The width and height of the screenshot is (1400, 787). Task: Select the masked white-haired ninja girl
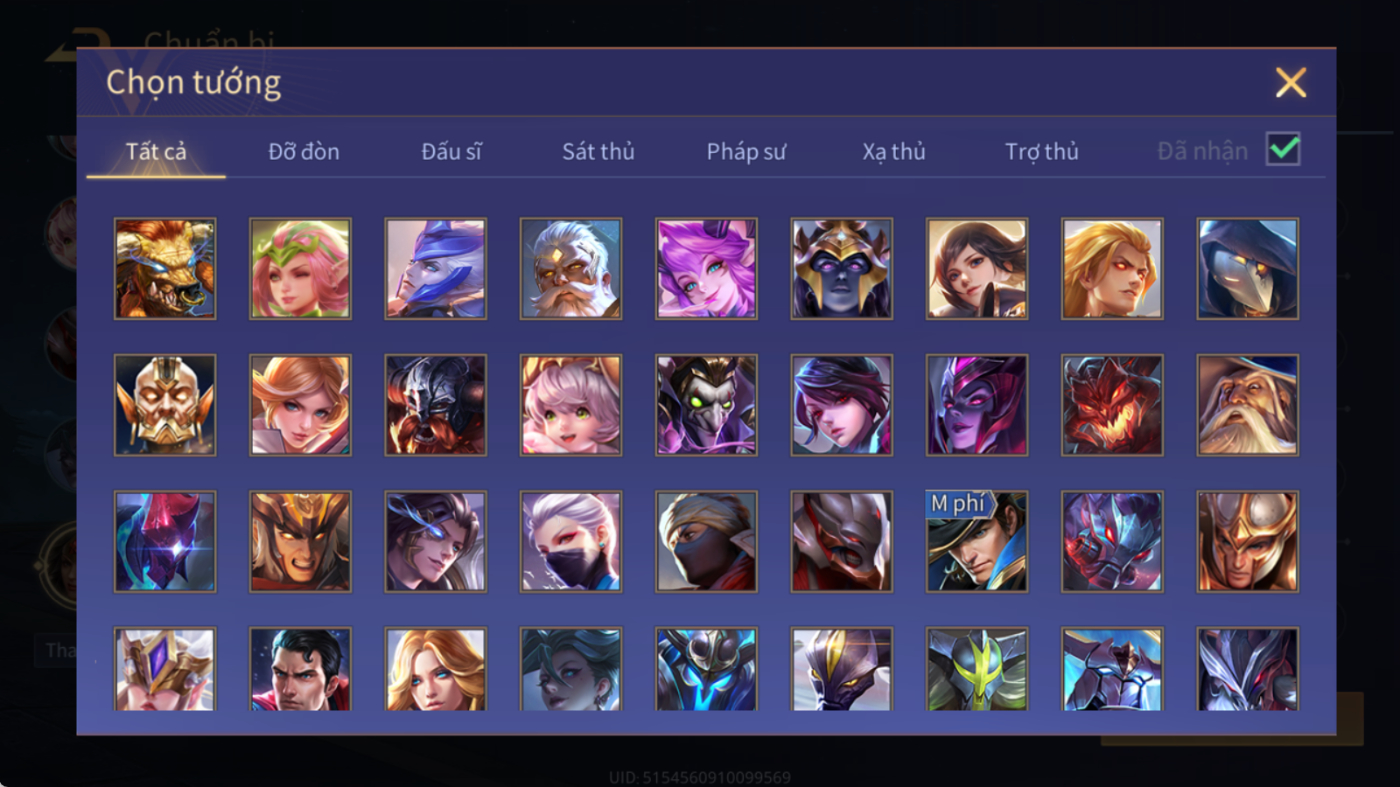coord(571,541)
